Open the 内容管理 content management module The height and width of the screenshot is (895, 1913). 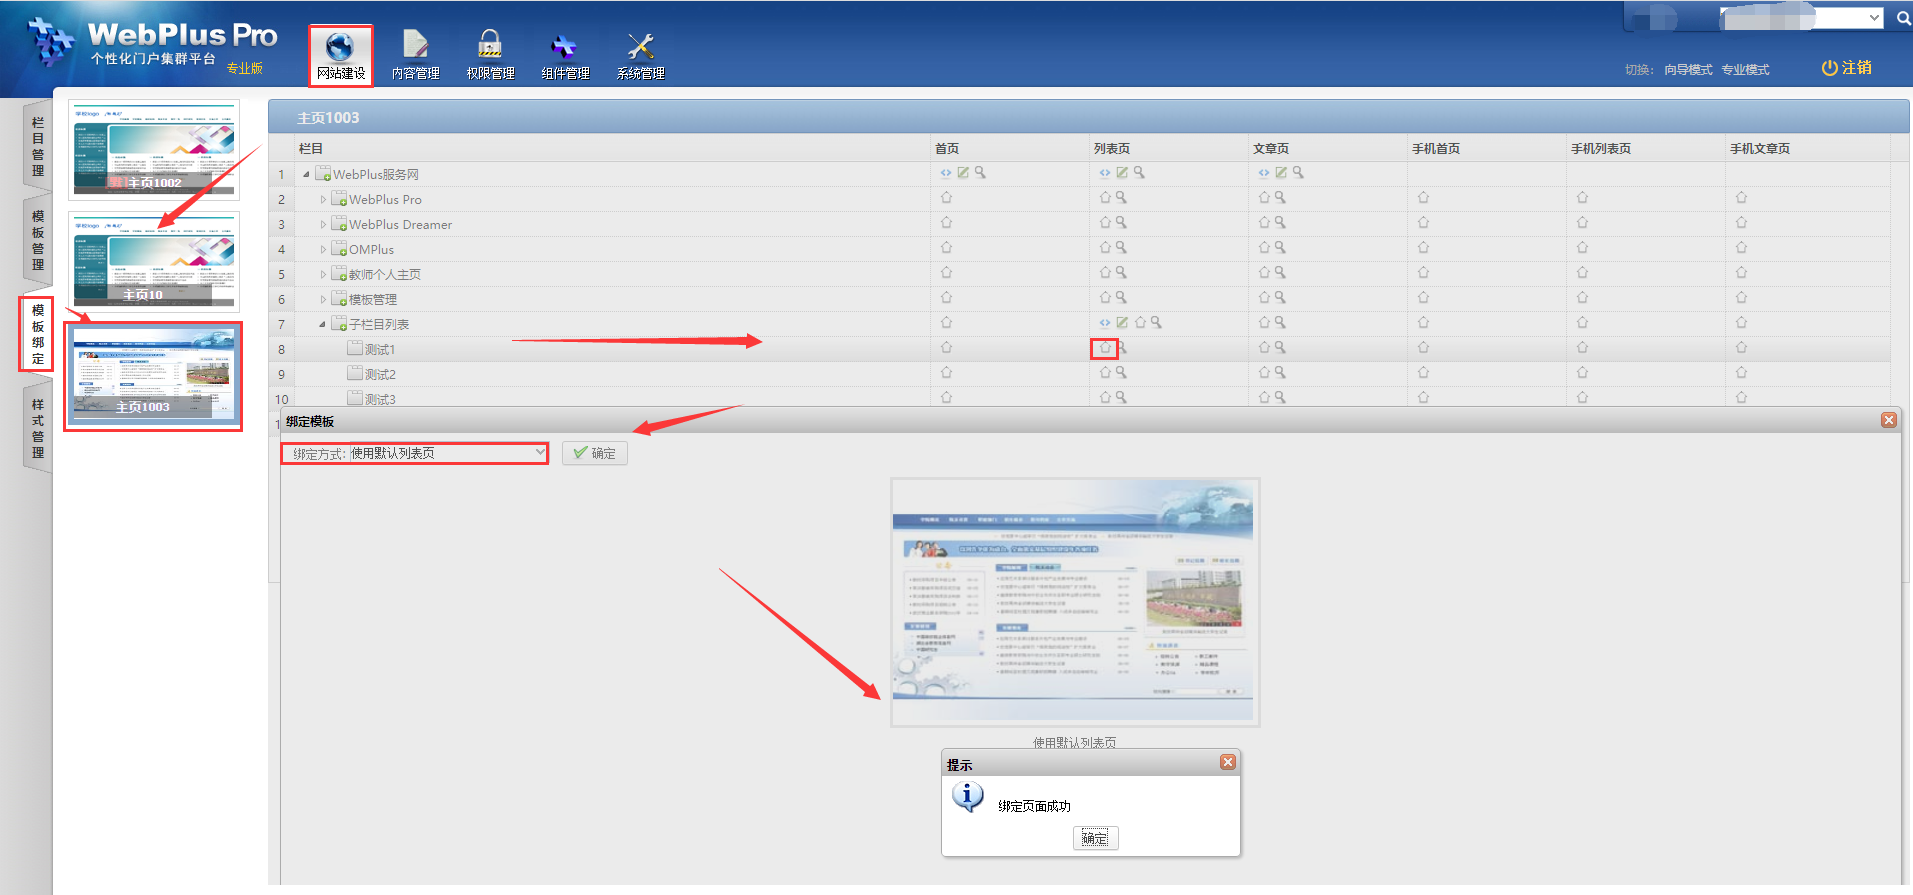coord(415,56)
